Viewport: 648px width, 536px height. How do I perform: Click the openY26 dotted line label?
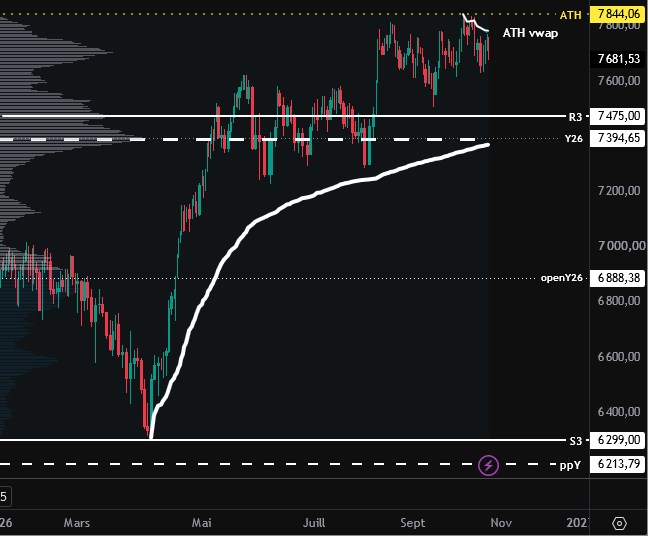[x=561, y=278]
